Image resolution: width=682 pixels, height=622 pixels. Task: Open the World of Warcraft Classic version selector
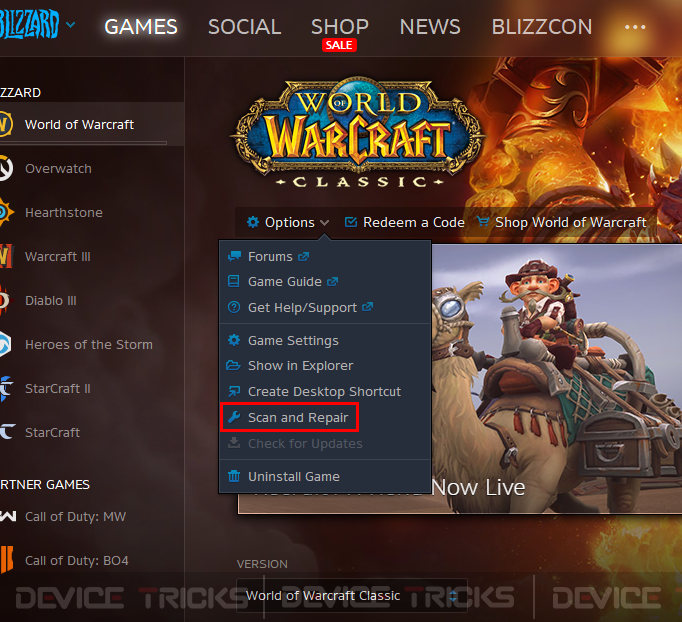coord(351,595)
